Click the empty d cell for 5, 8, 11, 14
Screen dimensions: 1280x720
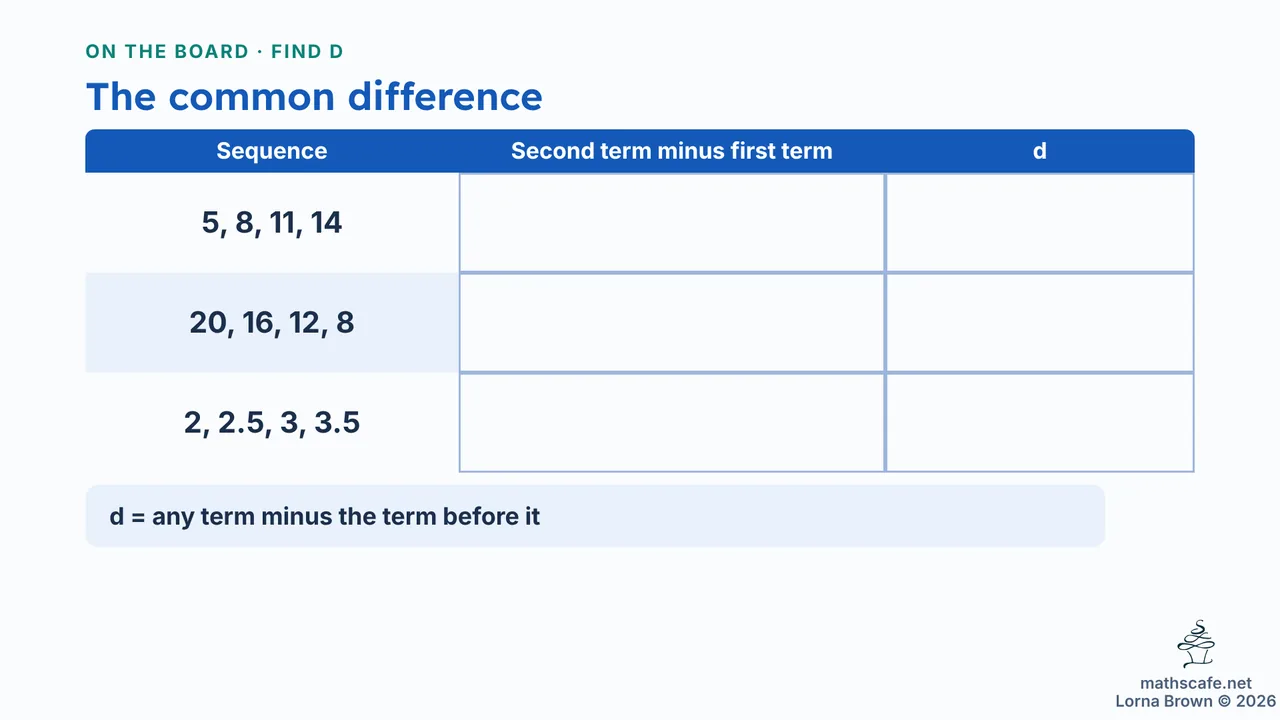1040,223
